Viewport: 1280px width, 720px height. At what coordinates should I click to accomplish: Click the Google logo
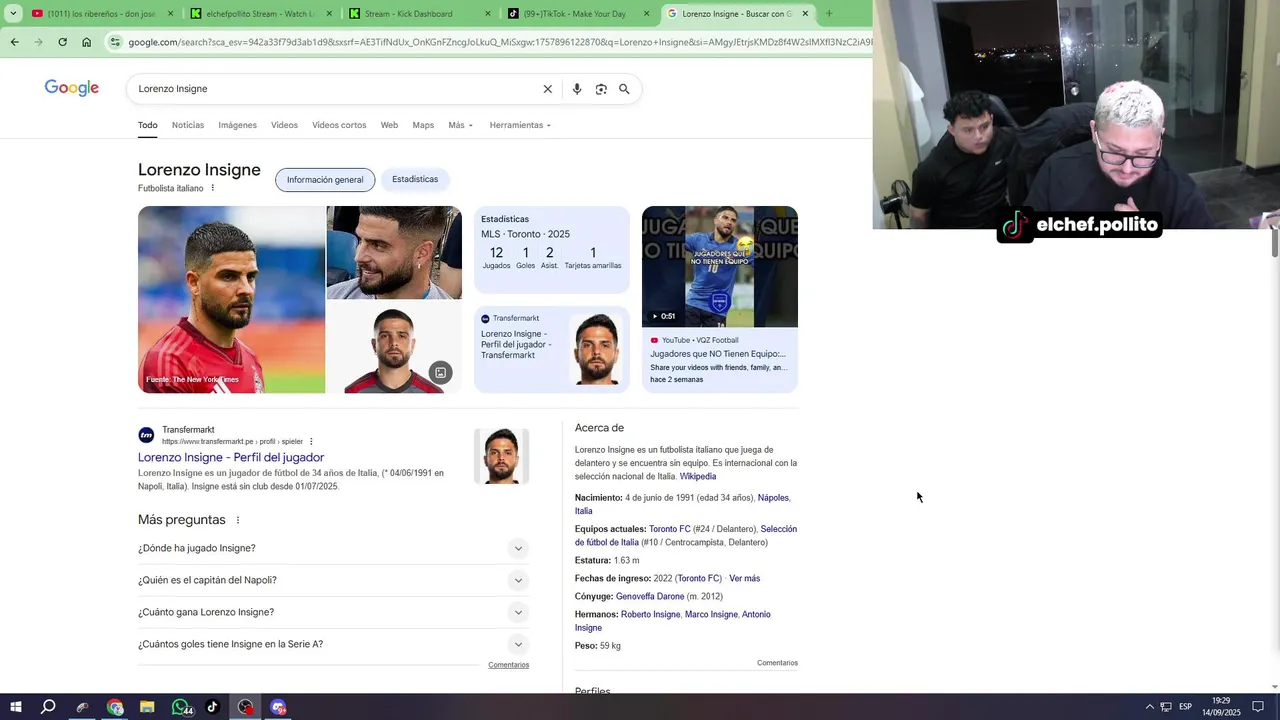[x=72, y=88]
